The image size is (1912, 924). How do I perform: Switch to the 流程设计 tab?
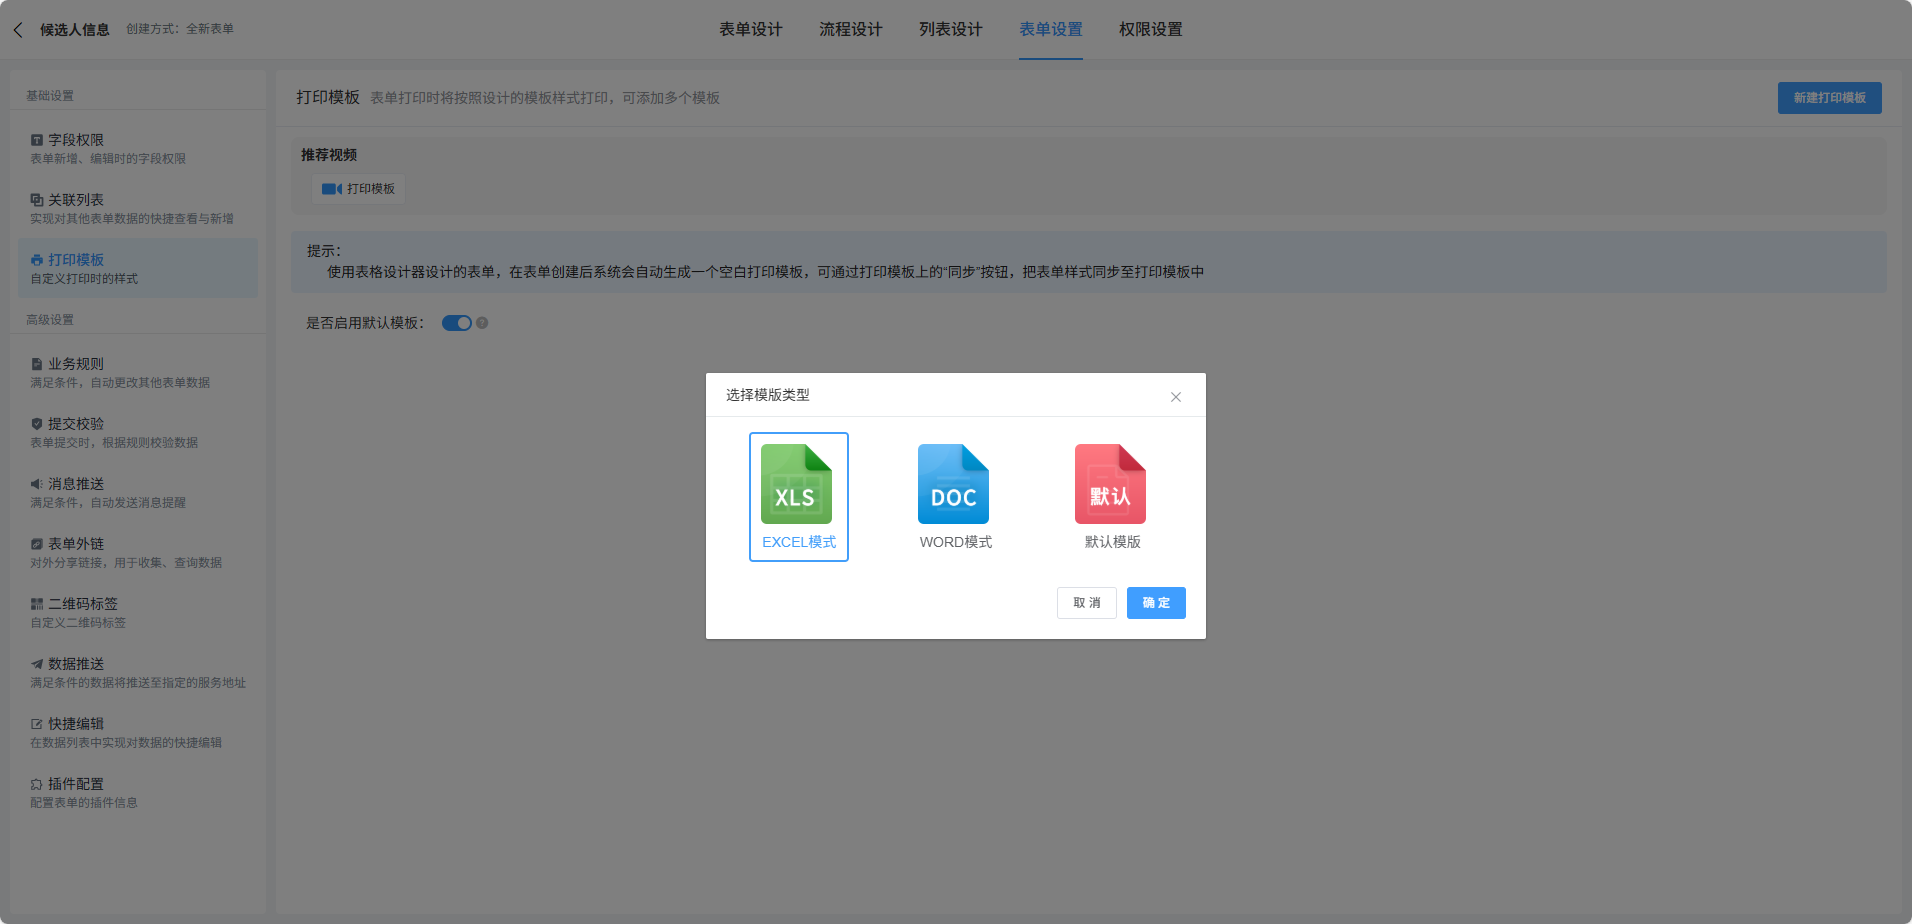(x=850, y=30)
